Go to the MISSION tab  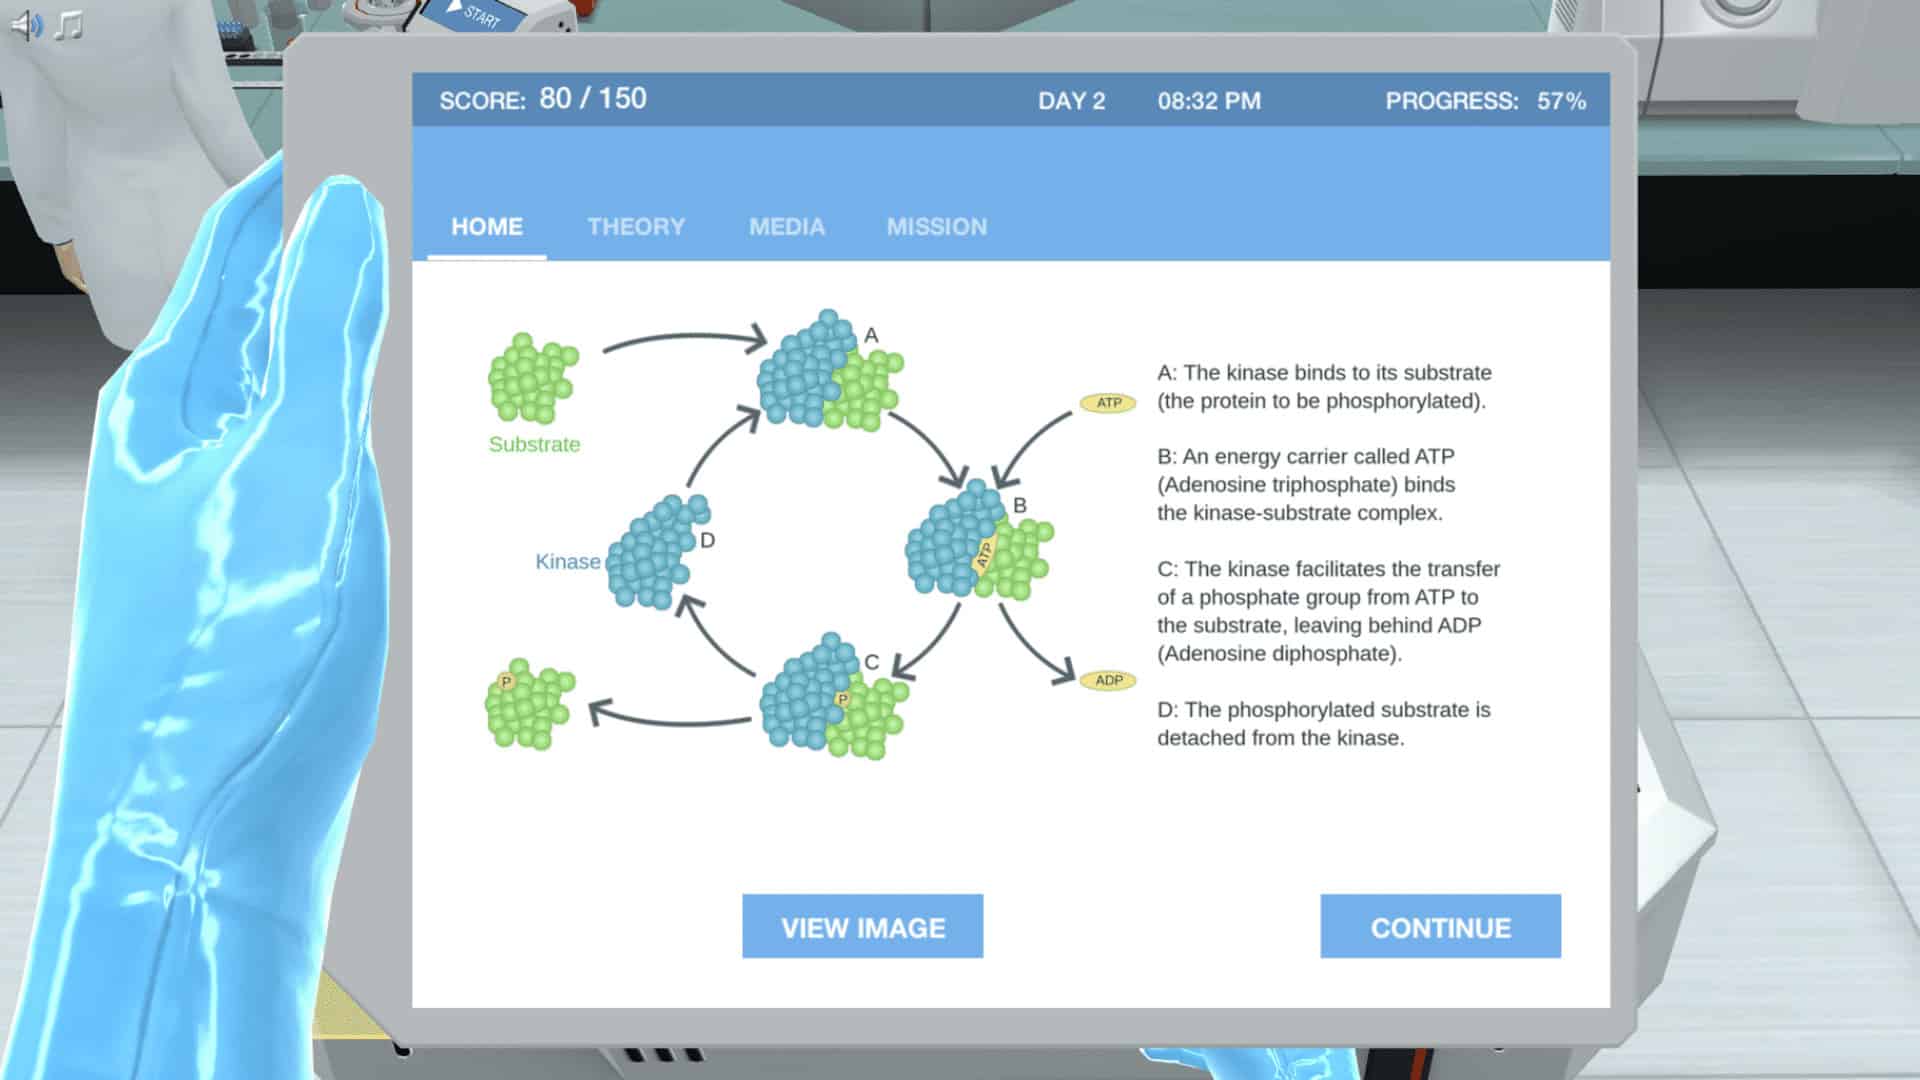936,227
